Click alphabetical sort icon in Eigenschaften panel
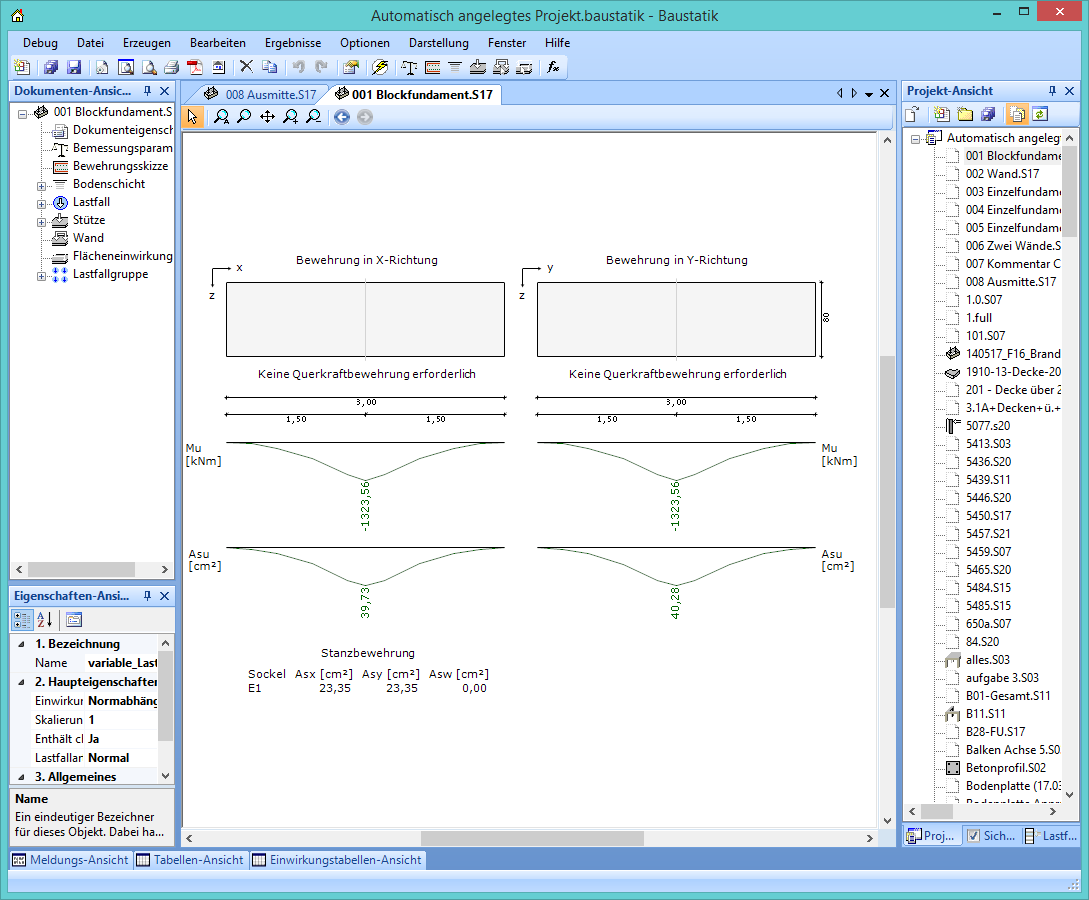Screen dimensions: 1089x900 44,619
